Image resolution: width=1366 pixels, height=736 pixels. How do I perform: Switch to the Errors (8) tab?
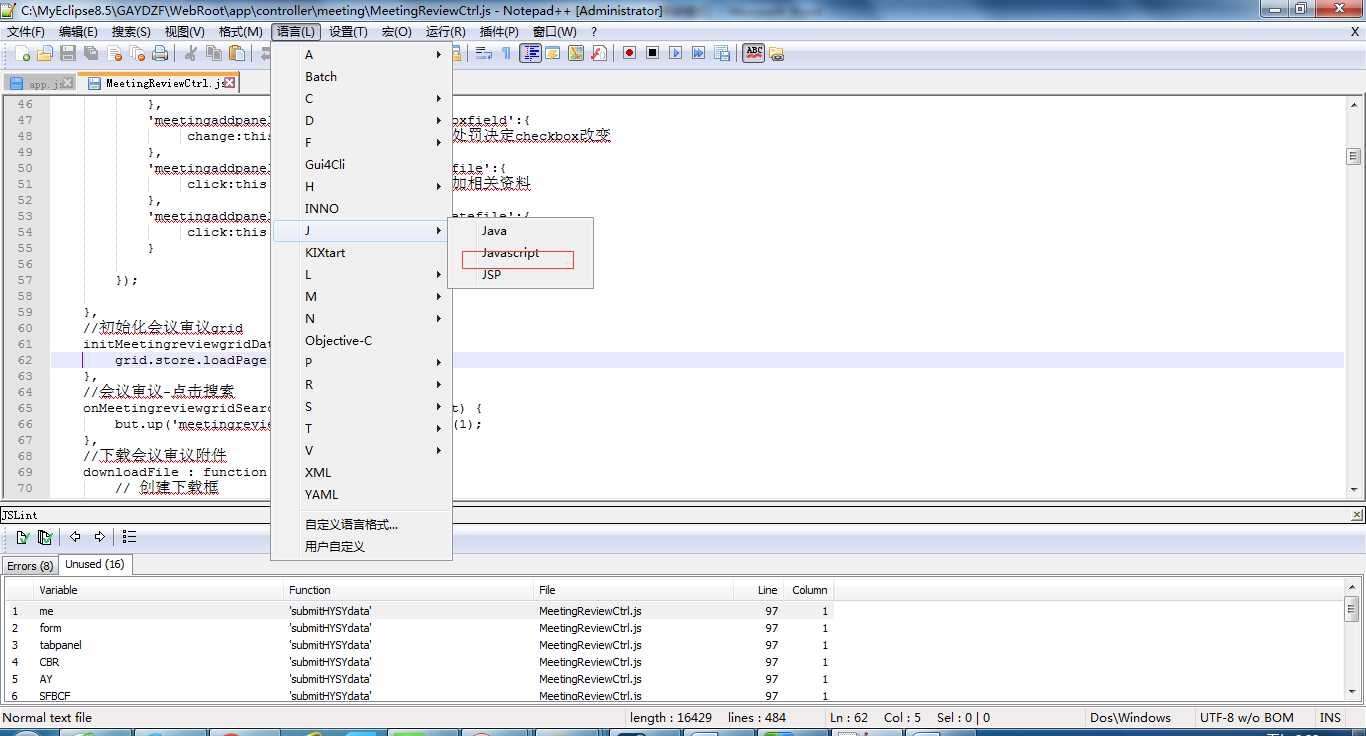click(x=30, y=565)
